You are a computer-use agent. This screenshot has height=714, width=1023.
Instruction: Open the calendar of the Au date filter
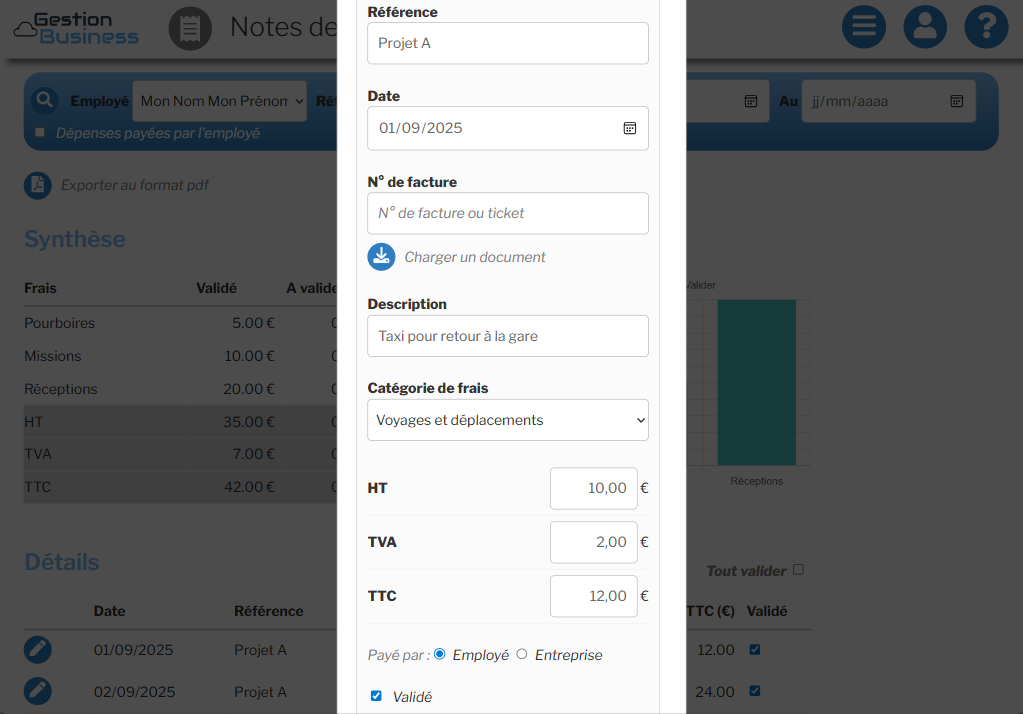tap(956, 101)
